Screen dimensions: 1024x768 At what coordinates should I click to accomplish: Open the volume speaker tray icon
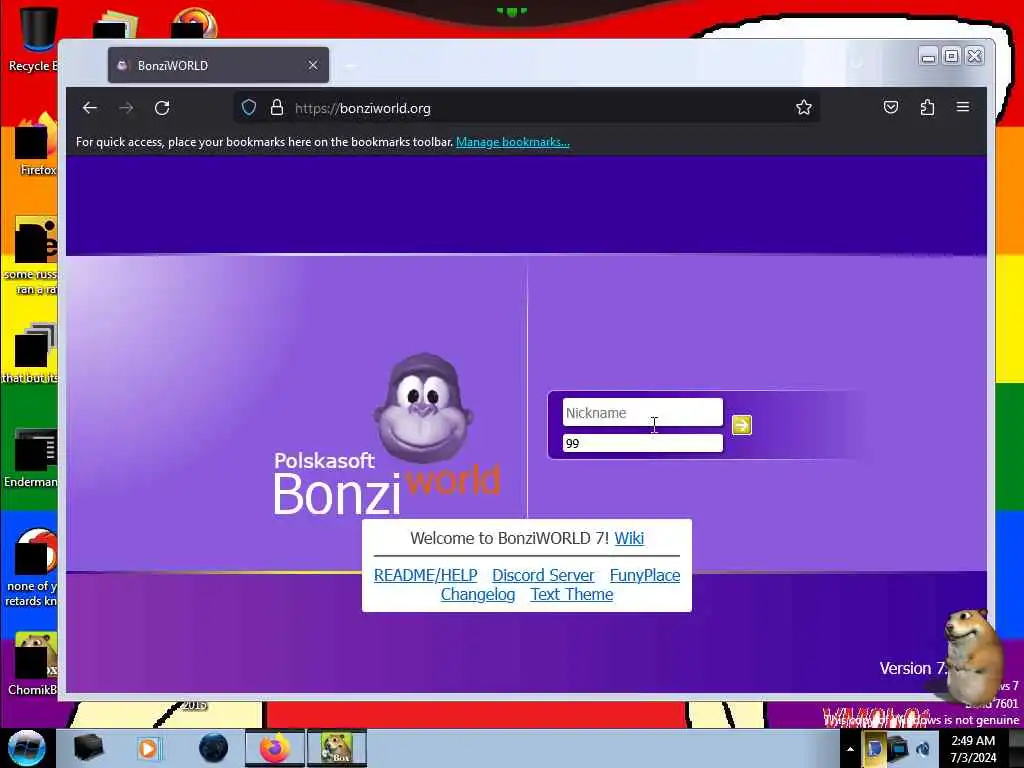[923, 749]
